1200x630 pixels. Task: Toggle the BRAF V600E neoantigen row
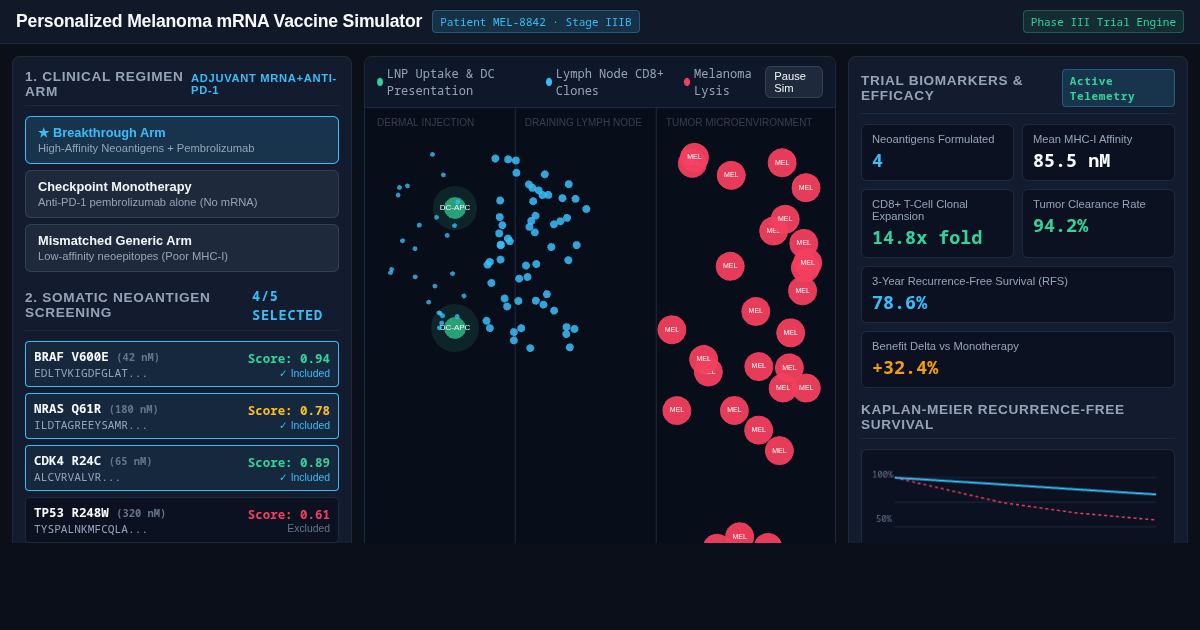(182, 364)
